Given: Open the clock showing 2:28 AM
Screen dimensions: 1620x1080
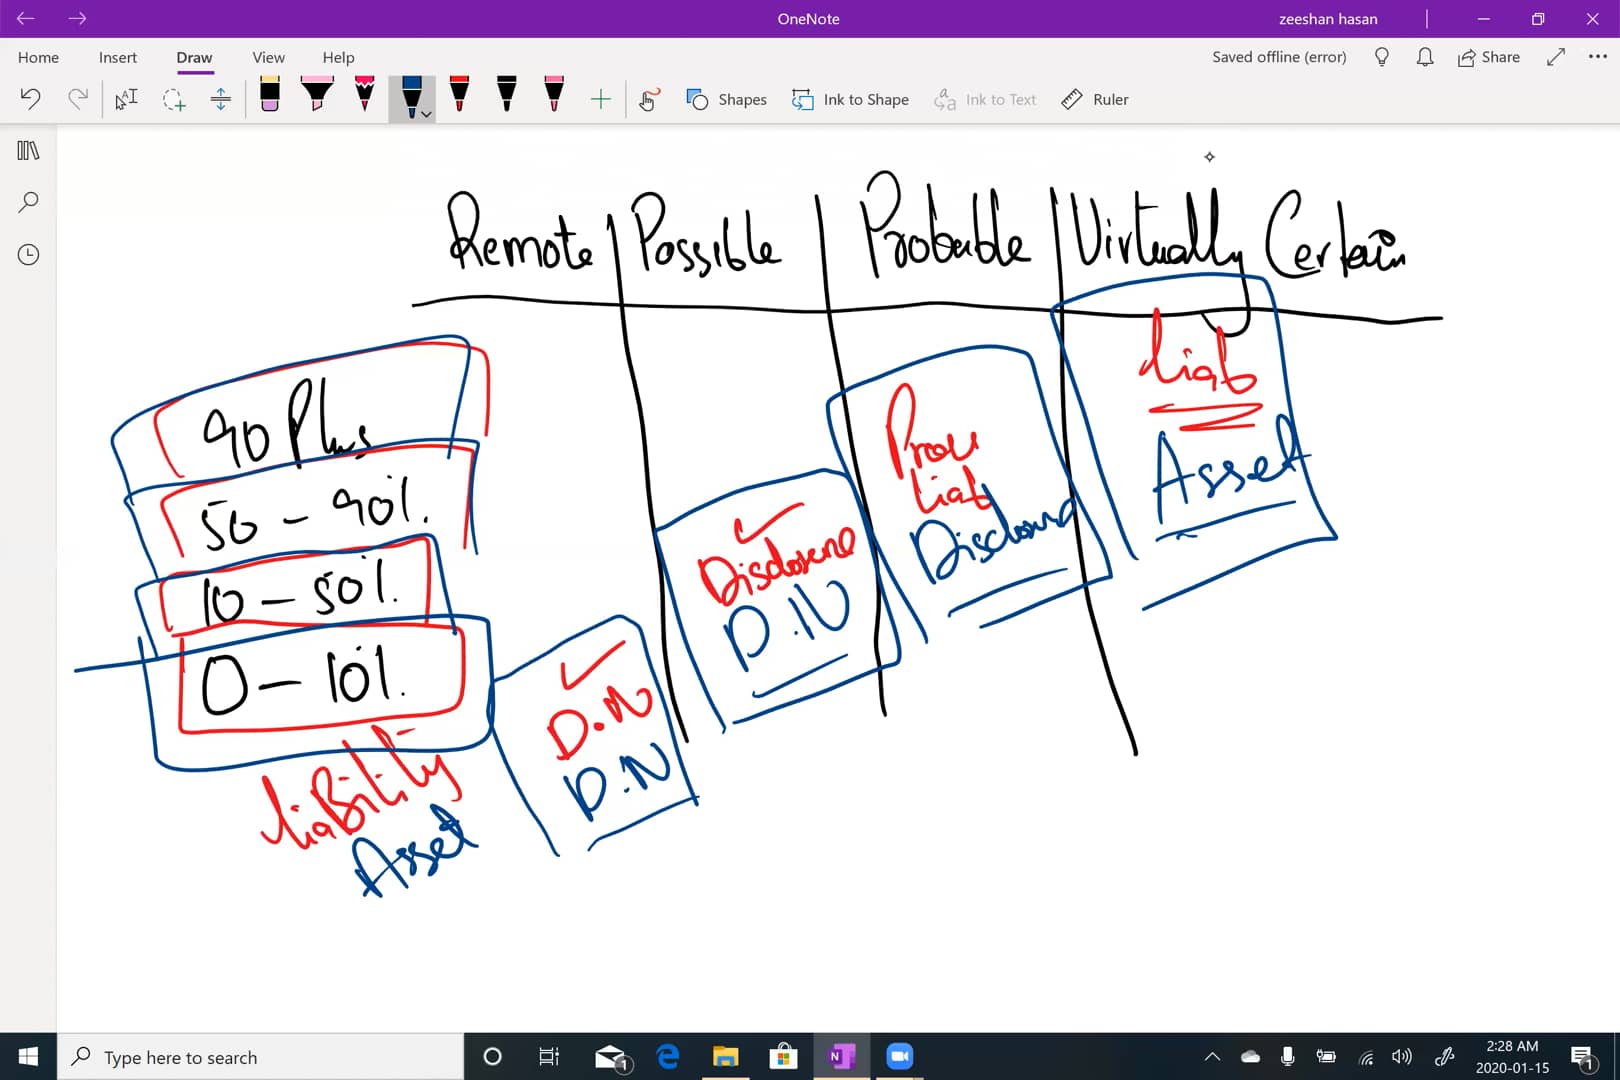Looking at the screenshot, I should 1512,1057.
